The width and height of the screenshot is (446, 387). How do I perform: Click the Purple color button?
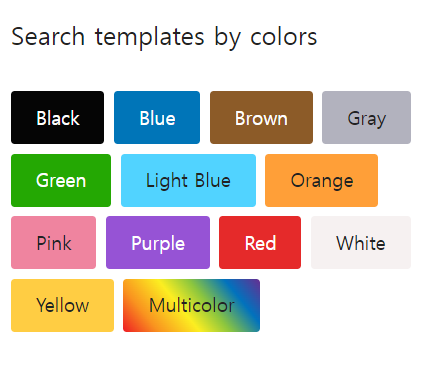tap(158, 242)
